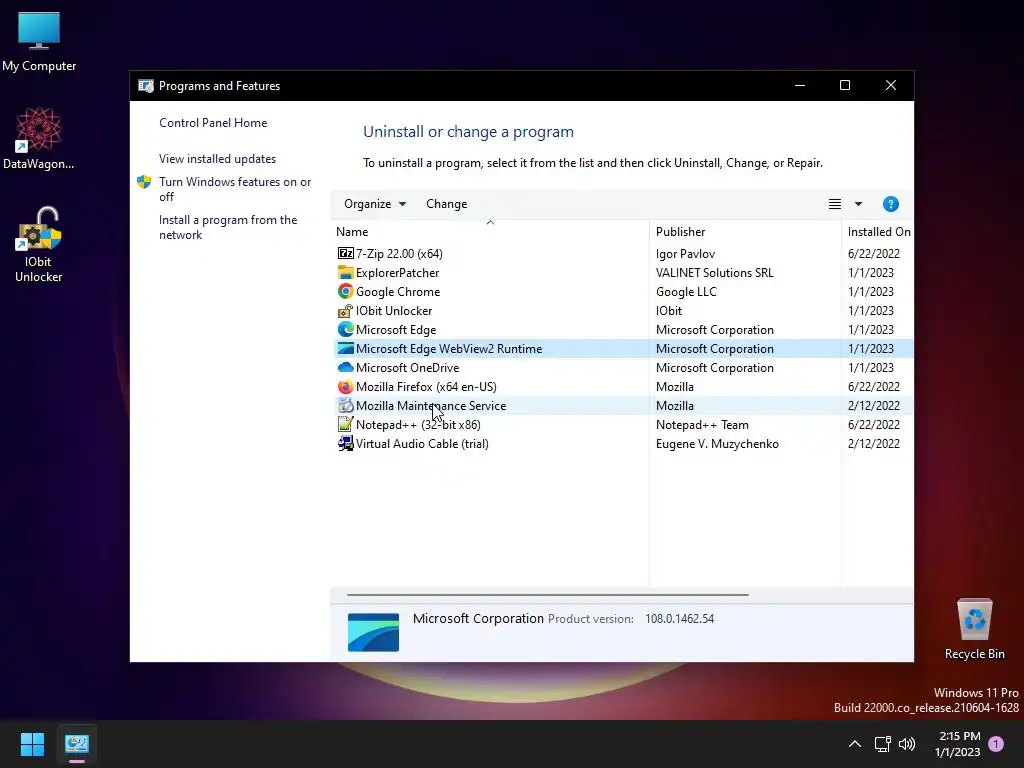Click the large product icon in details pane

click(373, 632)
